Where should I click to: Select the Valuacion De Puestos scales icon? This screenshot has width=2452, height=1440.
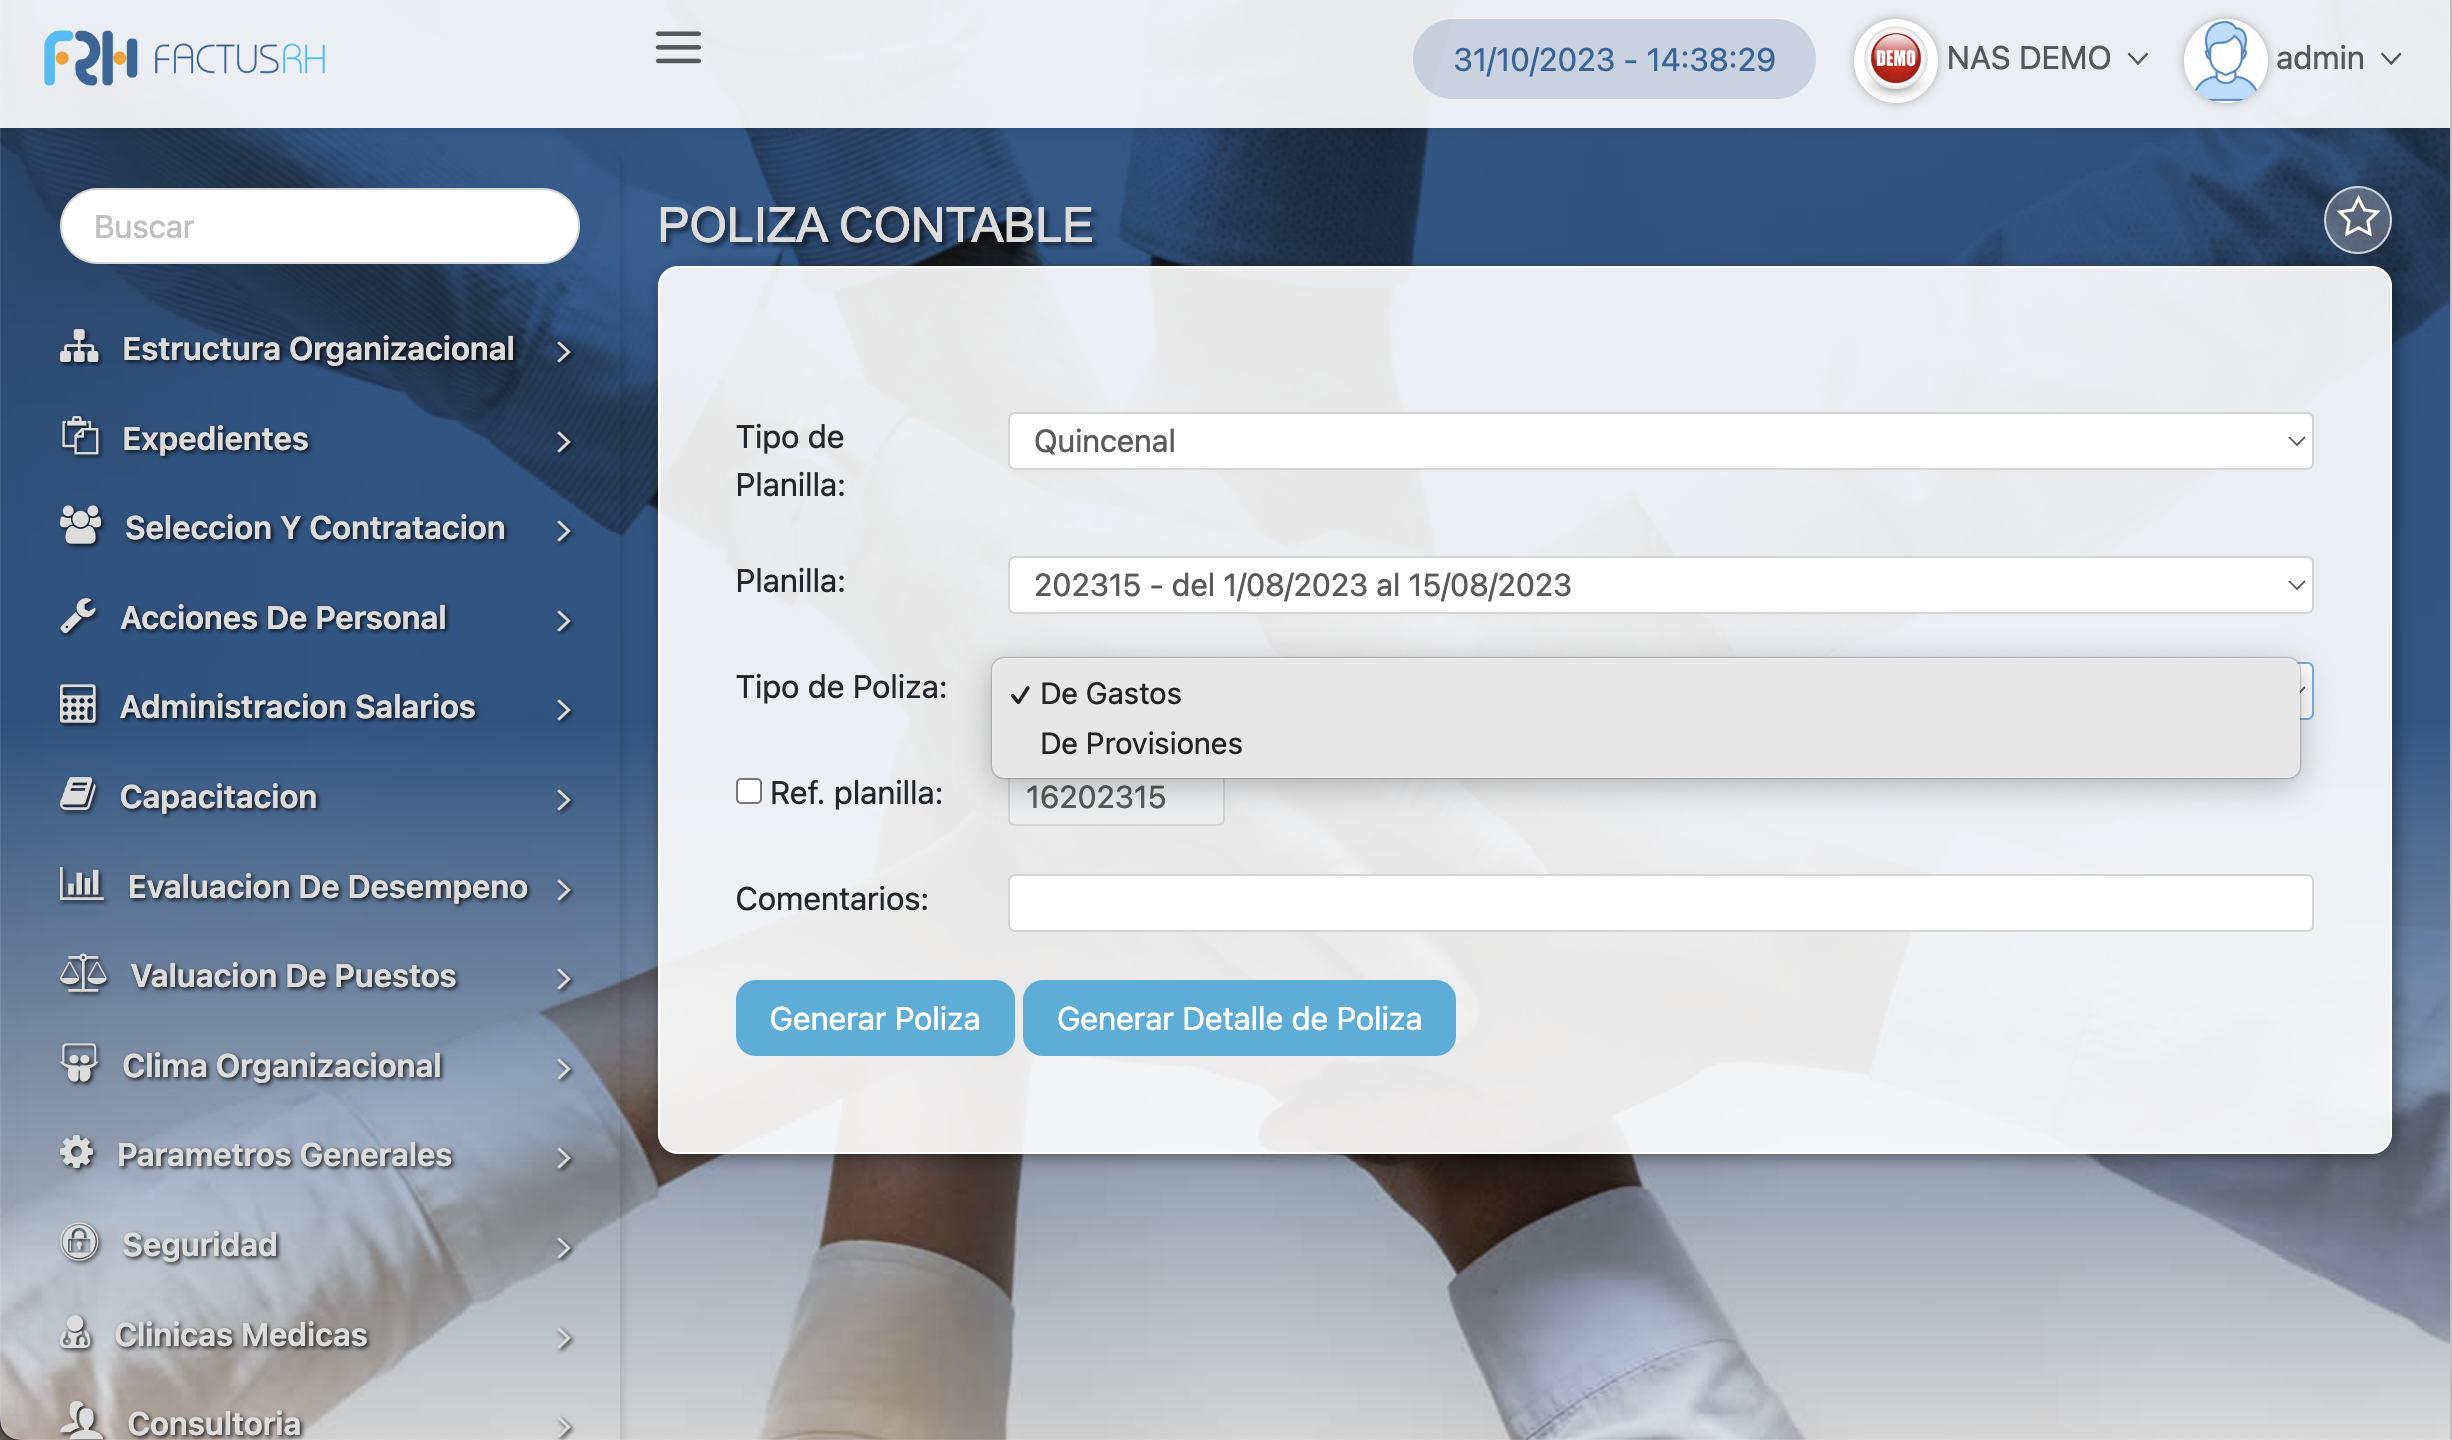coord(82,975)
